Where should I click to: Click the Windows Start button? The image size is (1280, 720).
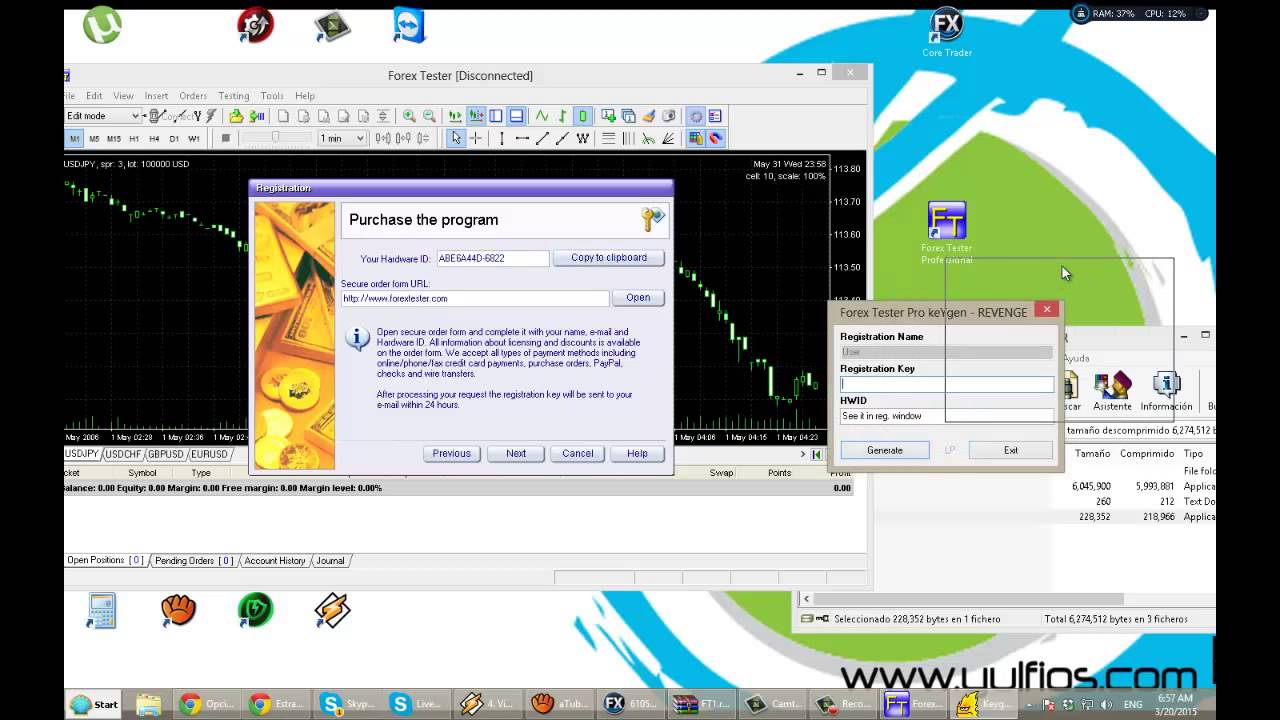[95, 704]
